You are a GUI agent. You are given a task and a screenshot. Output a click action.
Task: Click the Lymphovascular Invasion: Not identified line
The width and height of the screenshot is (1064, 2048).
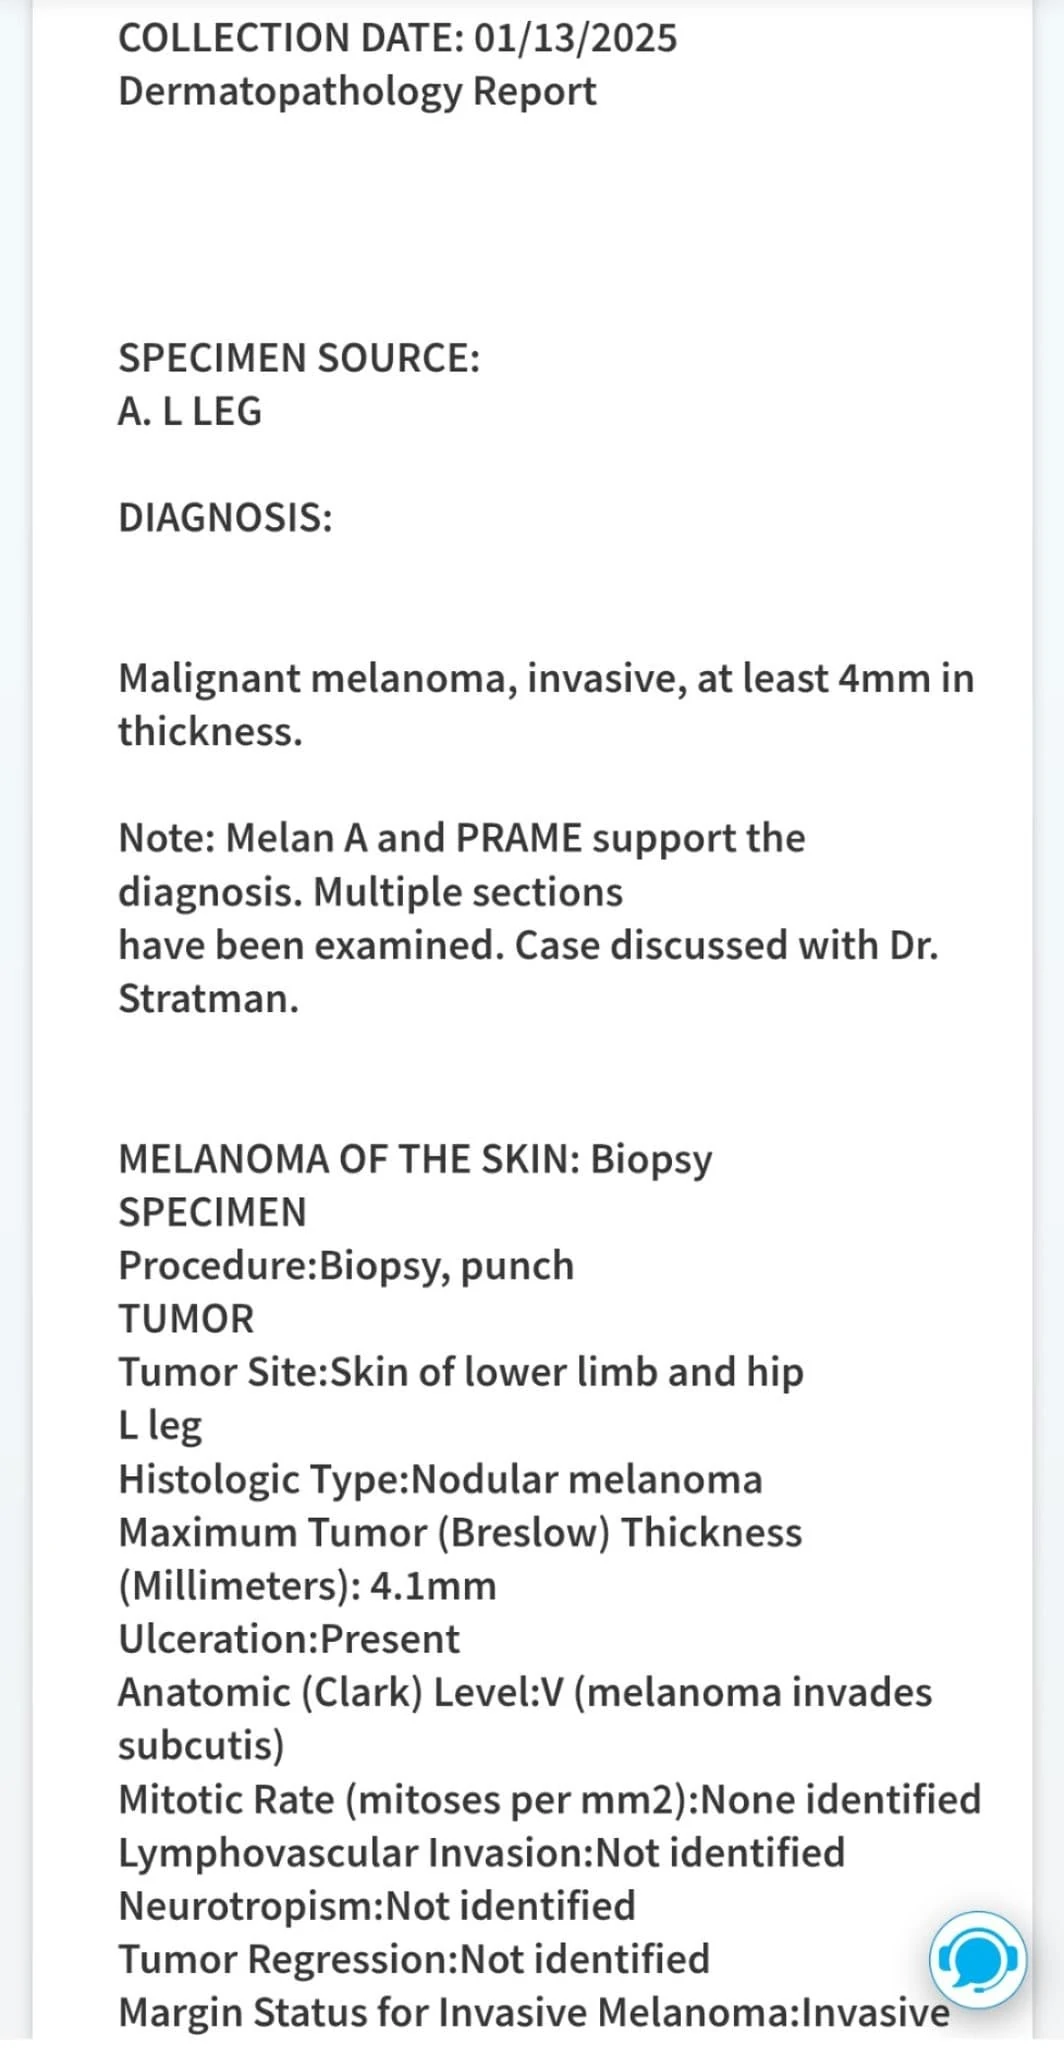click(481, 1852)
